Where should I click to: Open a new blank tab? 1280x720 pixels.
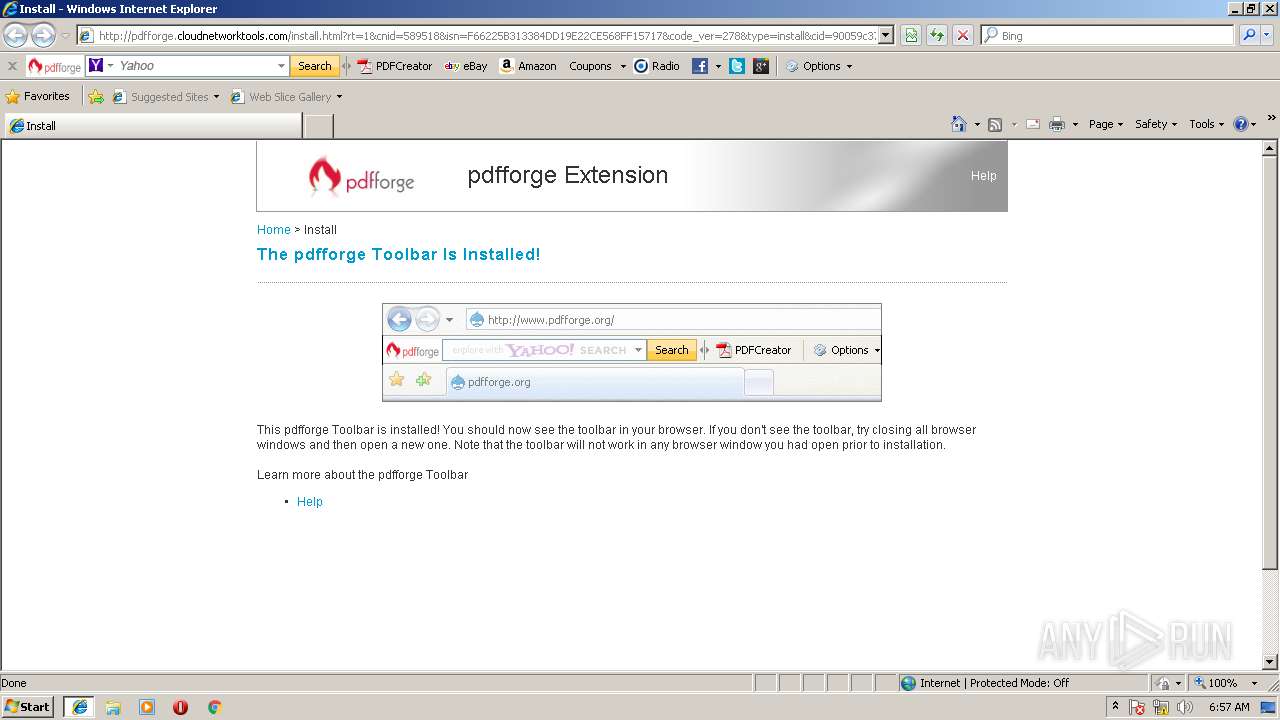click(318, 126)
